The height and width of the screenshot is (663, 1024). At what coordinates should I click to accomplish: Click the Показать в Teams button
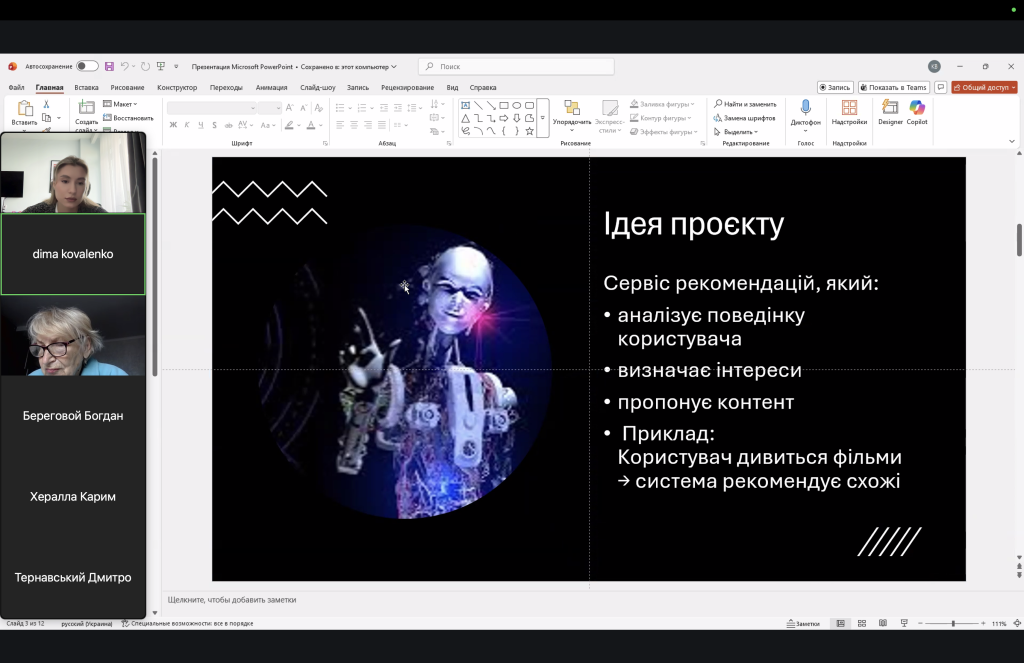pos(893,88)
